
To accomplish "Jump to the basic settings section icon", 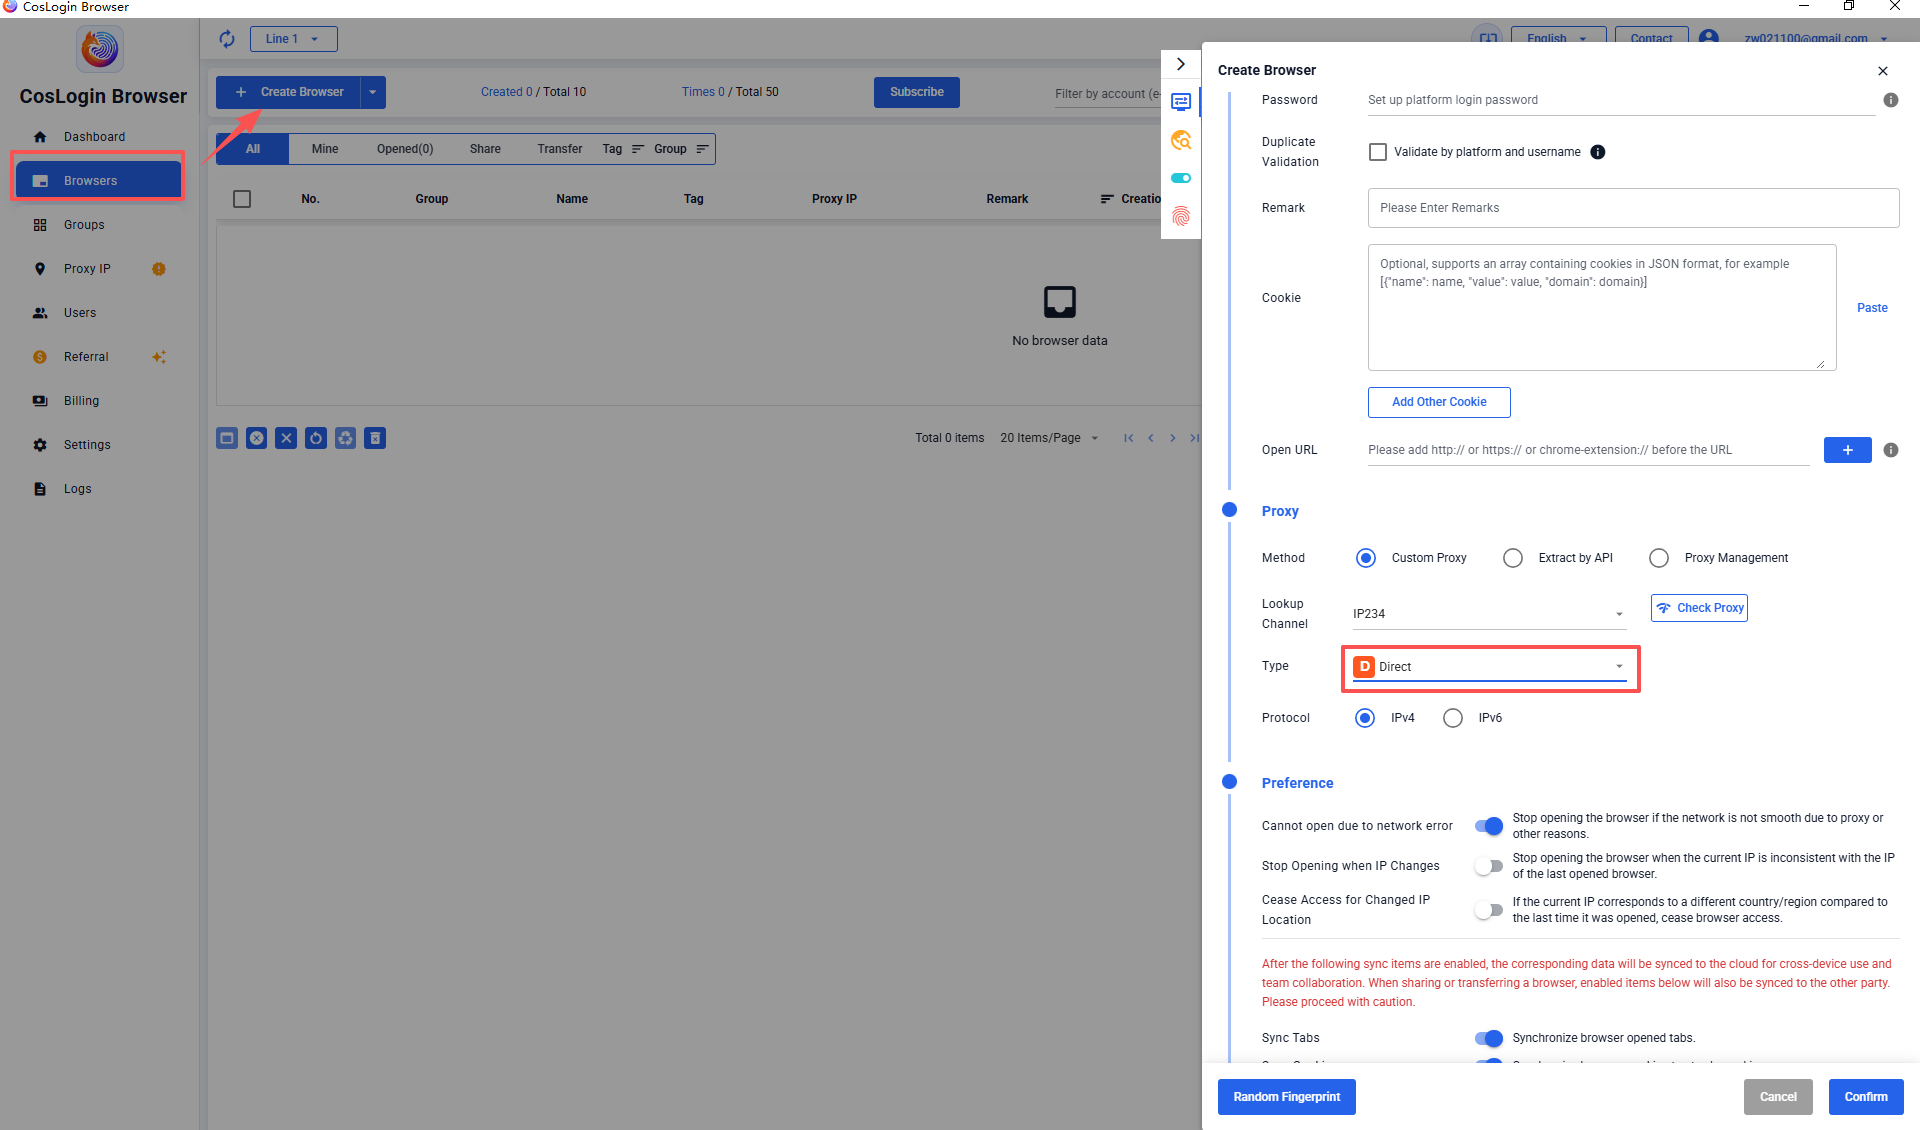I will tap(1181, 102).
